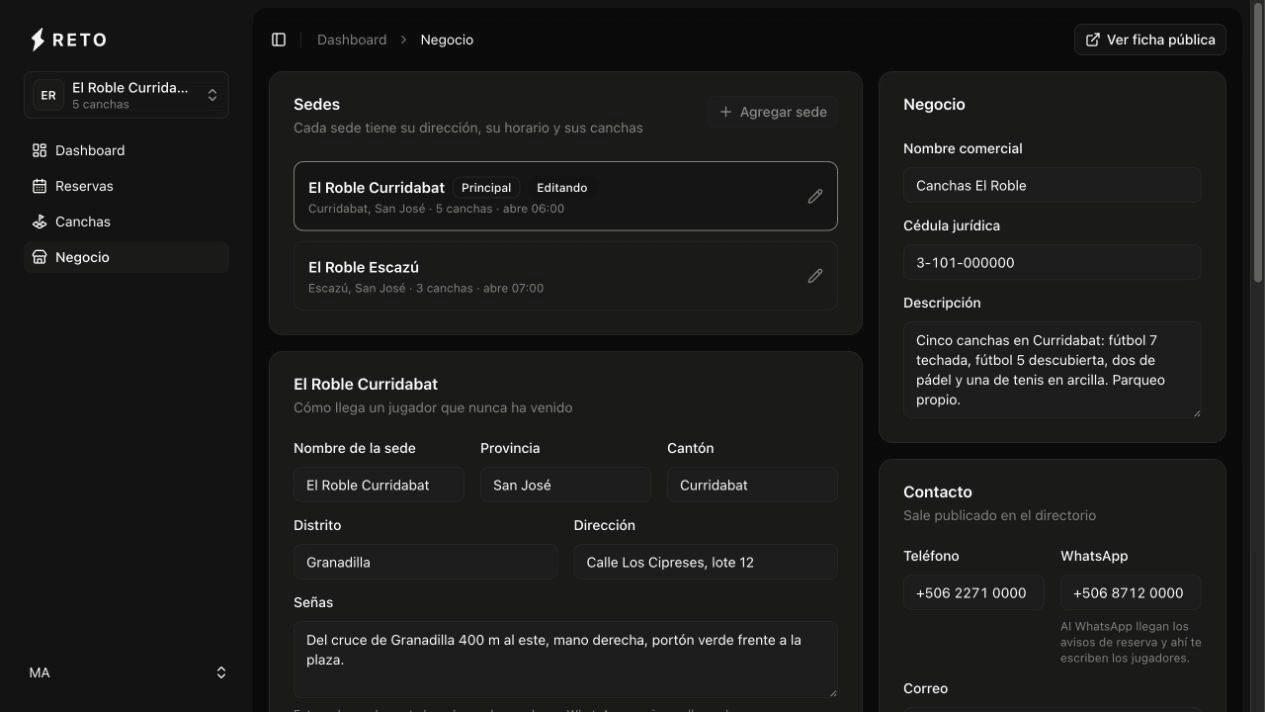Click the Reservas calendar icon
The image size is (1265, 712).
40,186
